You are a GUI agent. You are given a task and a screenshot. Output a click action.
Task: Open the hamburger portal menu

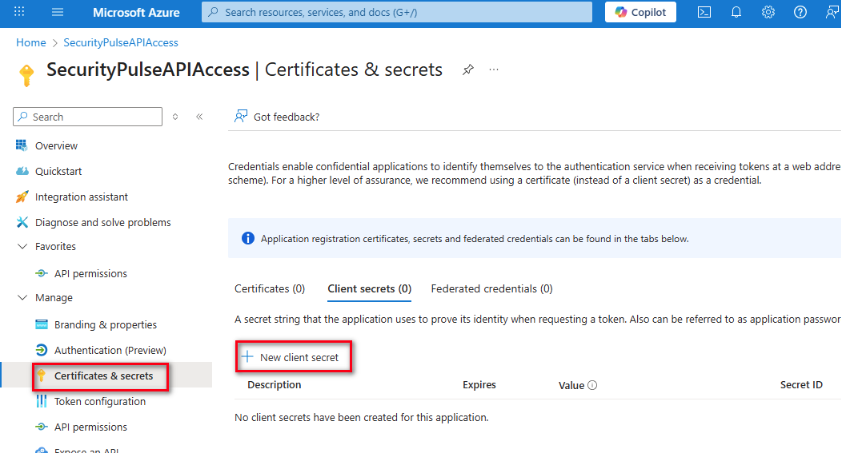point(57,12)
